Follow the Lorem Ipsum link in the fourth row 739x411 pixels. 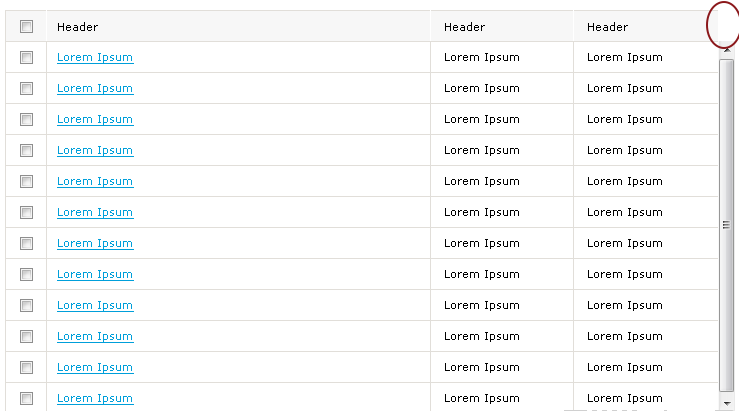tap(95, 151)
